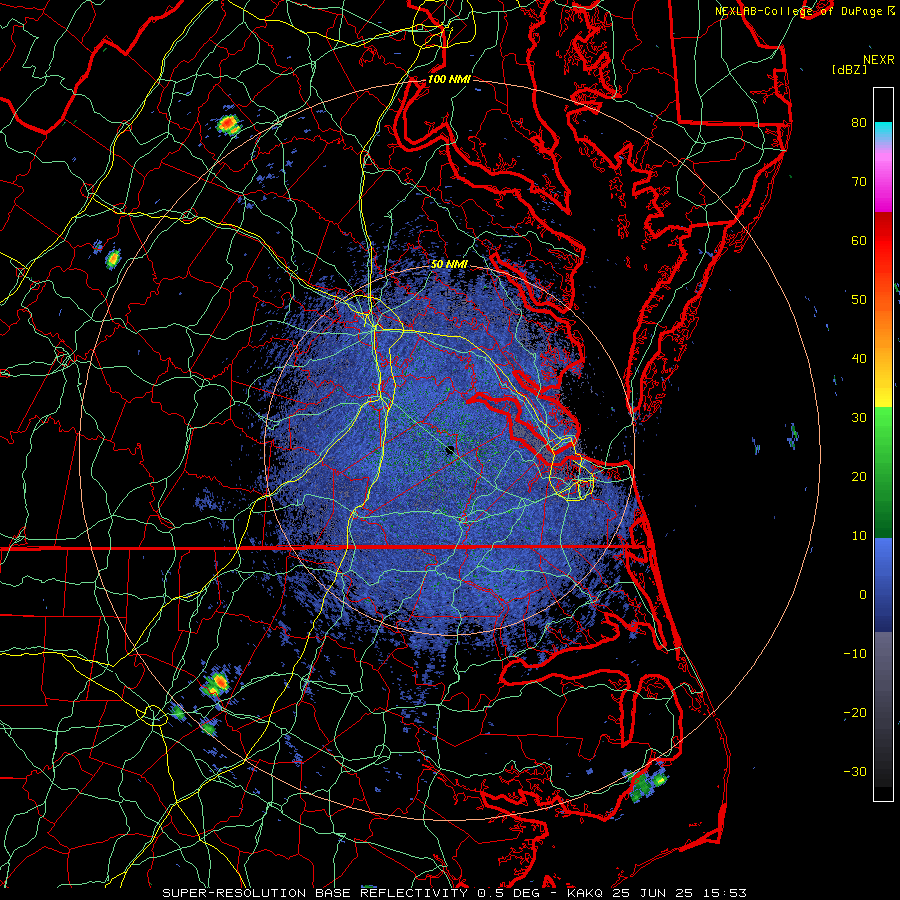Screen dimensions: 900x900
Task: Click the '-10' value on dBZ scale
Action: tap(855, 654)
